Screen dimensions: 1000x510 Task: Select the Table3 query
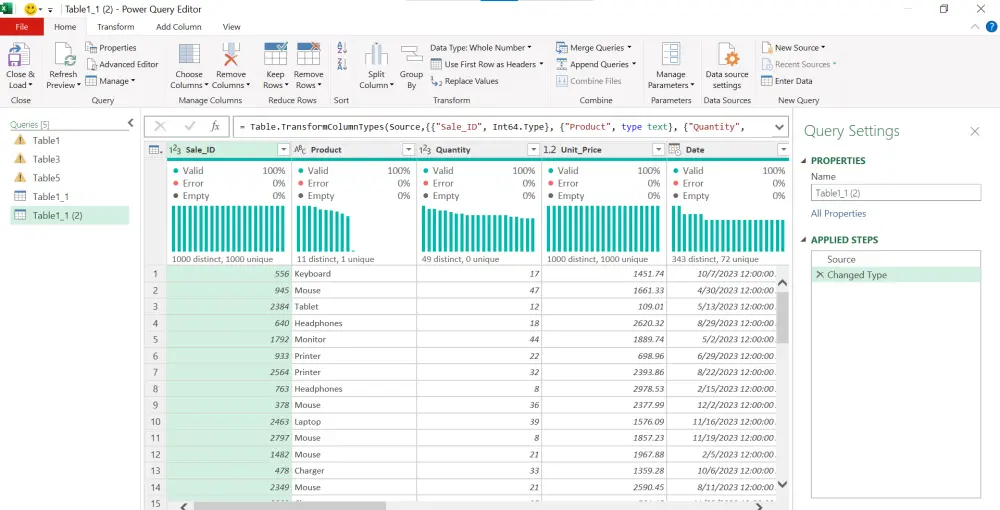[x=70, y=159]
